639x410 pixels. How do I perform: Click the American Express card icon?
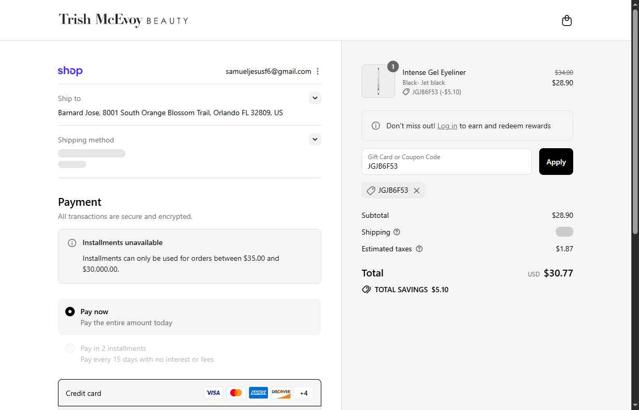point(258,393)
